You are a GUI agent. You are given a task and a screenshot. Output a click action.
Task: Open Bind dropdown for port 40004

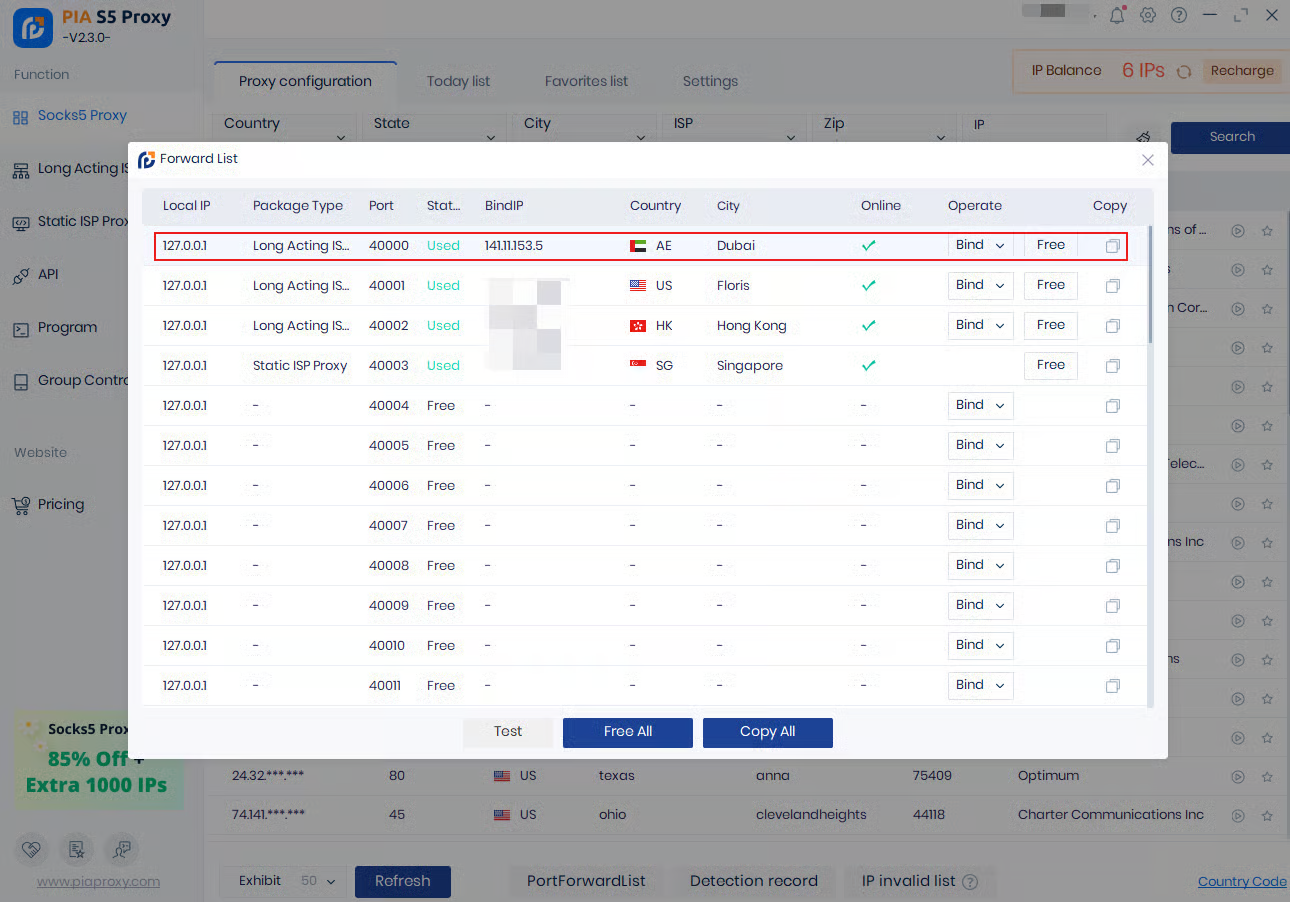point(980,405)
